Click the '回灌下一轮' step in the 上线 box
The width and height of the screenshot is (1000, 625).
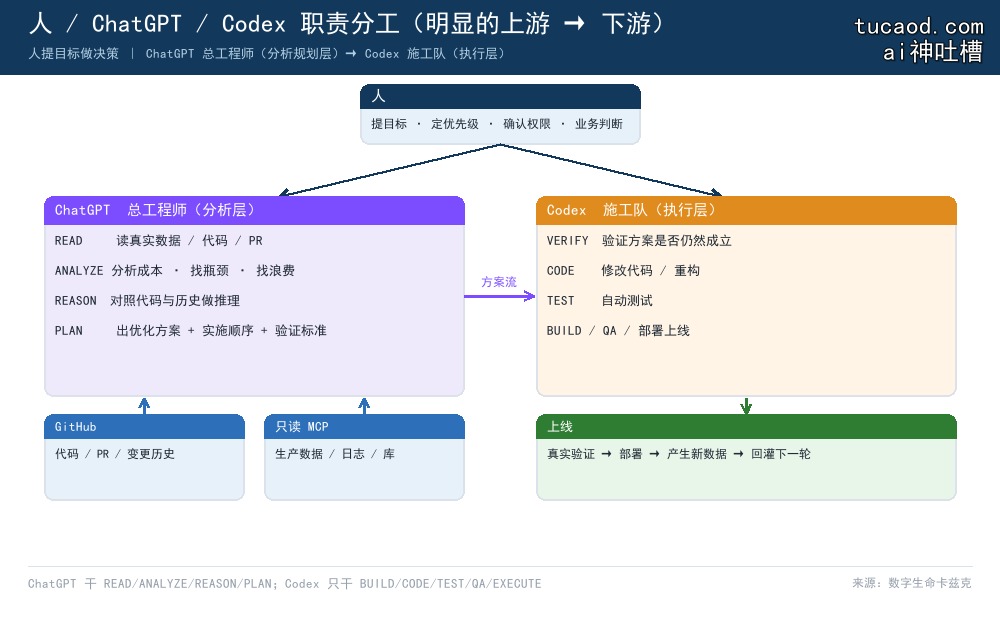coord(780,453)
